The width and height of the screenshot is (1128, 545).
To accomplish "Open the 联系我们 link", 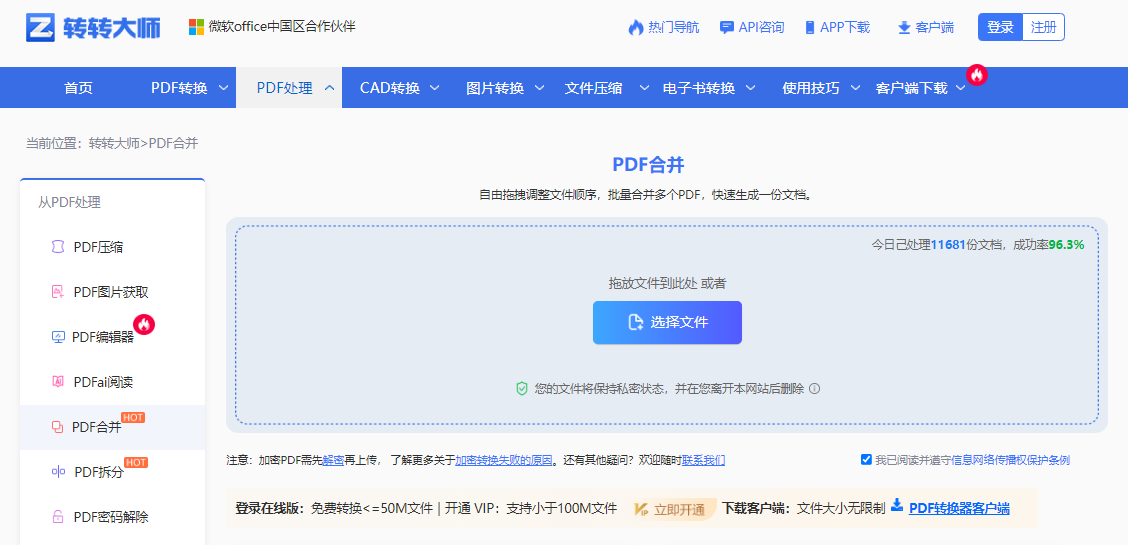I will 703,460.
